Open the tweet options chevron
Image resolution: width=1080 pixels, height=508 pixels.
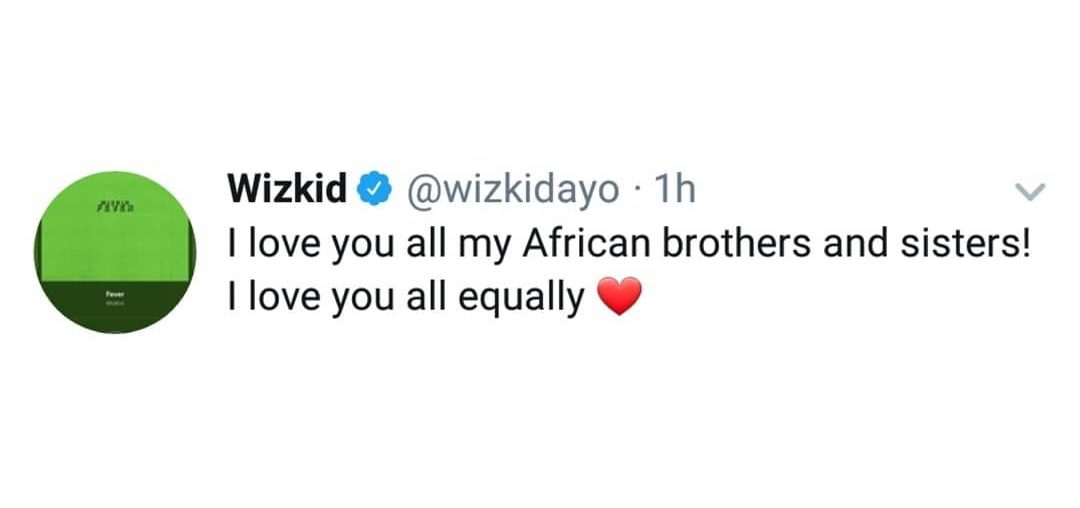pos(1030,190)
